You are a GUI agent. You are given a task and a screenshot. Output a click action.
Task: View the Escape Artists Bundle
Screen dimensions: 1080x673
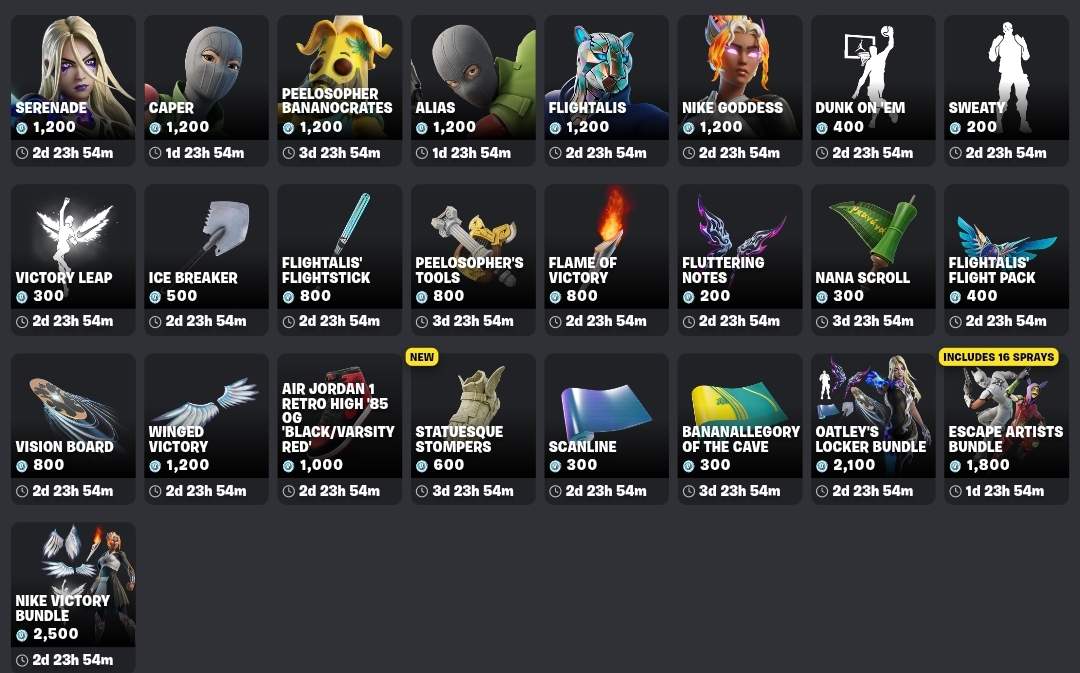point(1006,429)
